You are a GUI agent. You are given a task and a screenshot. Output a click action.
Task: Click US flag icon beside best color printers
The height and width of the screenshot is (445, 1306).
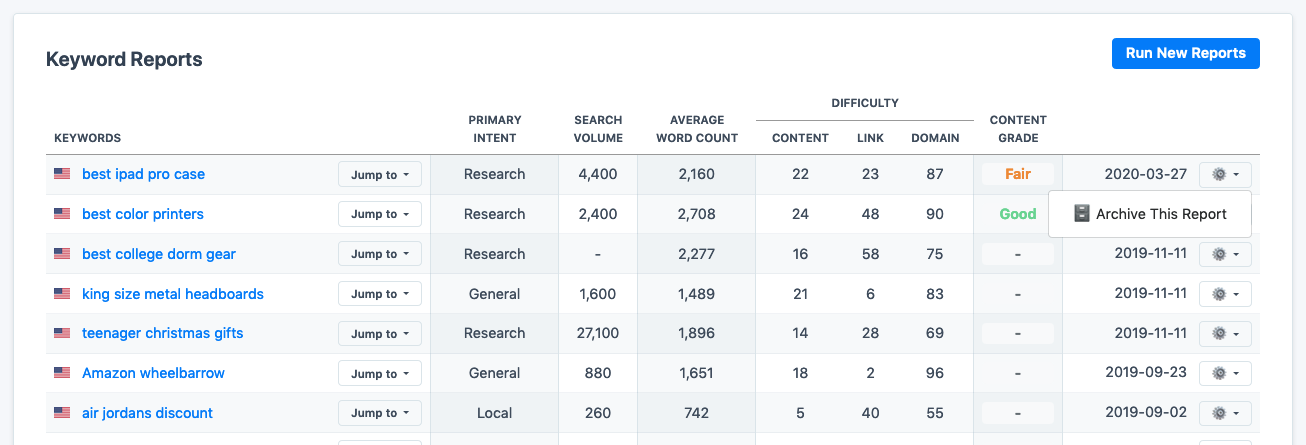62,214
